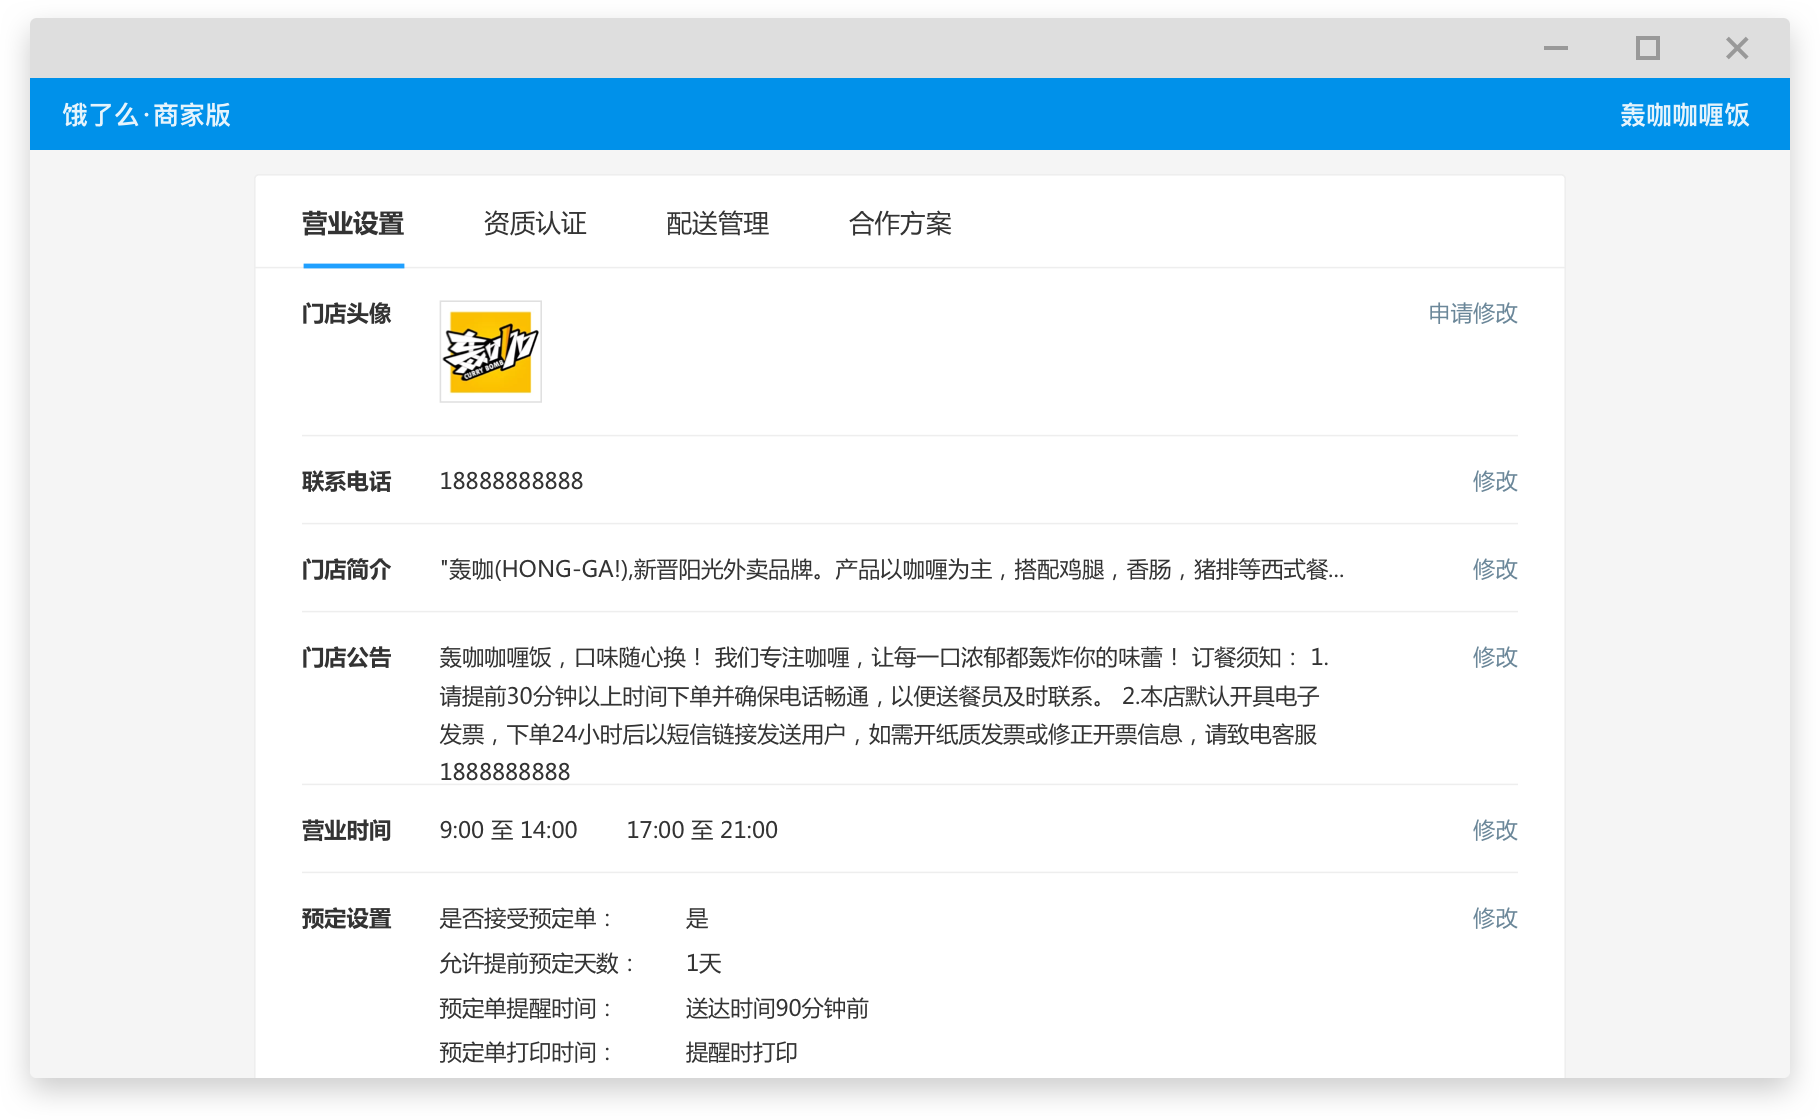Click the 是 value for 是否接受预定单
Image resolution: width=1820 pixels, height=1120 pixels.
tap(697, 917)
